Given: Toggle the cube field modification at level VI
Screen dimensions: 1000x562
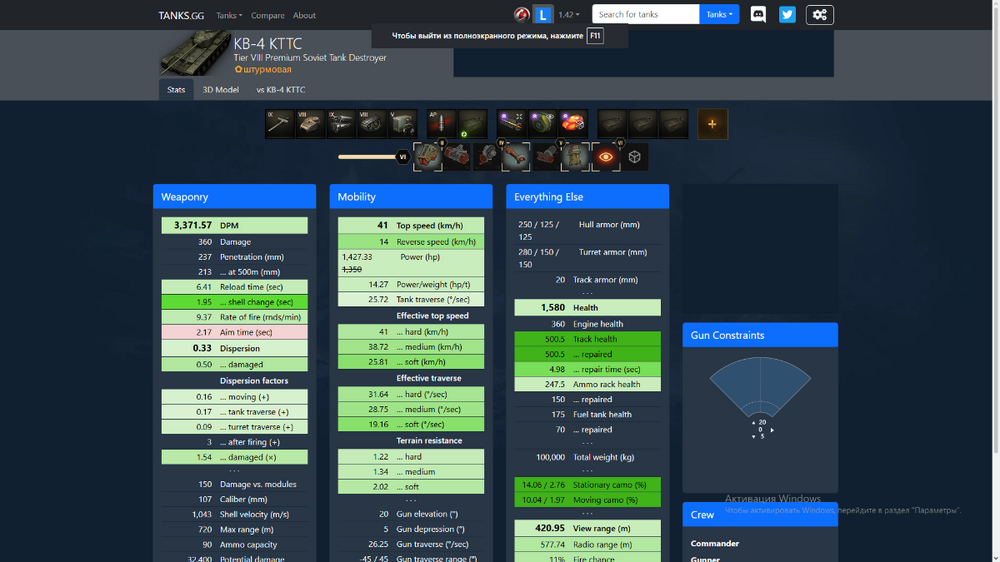Looking at the screenshot, I should (x=635, y=157).
